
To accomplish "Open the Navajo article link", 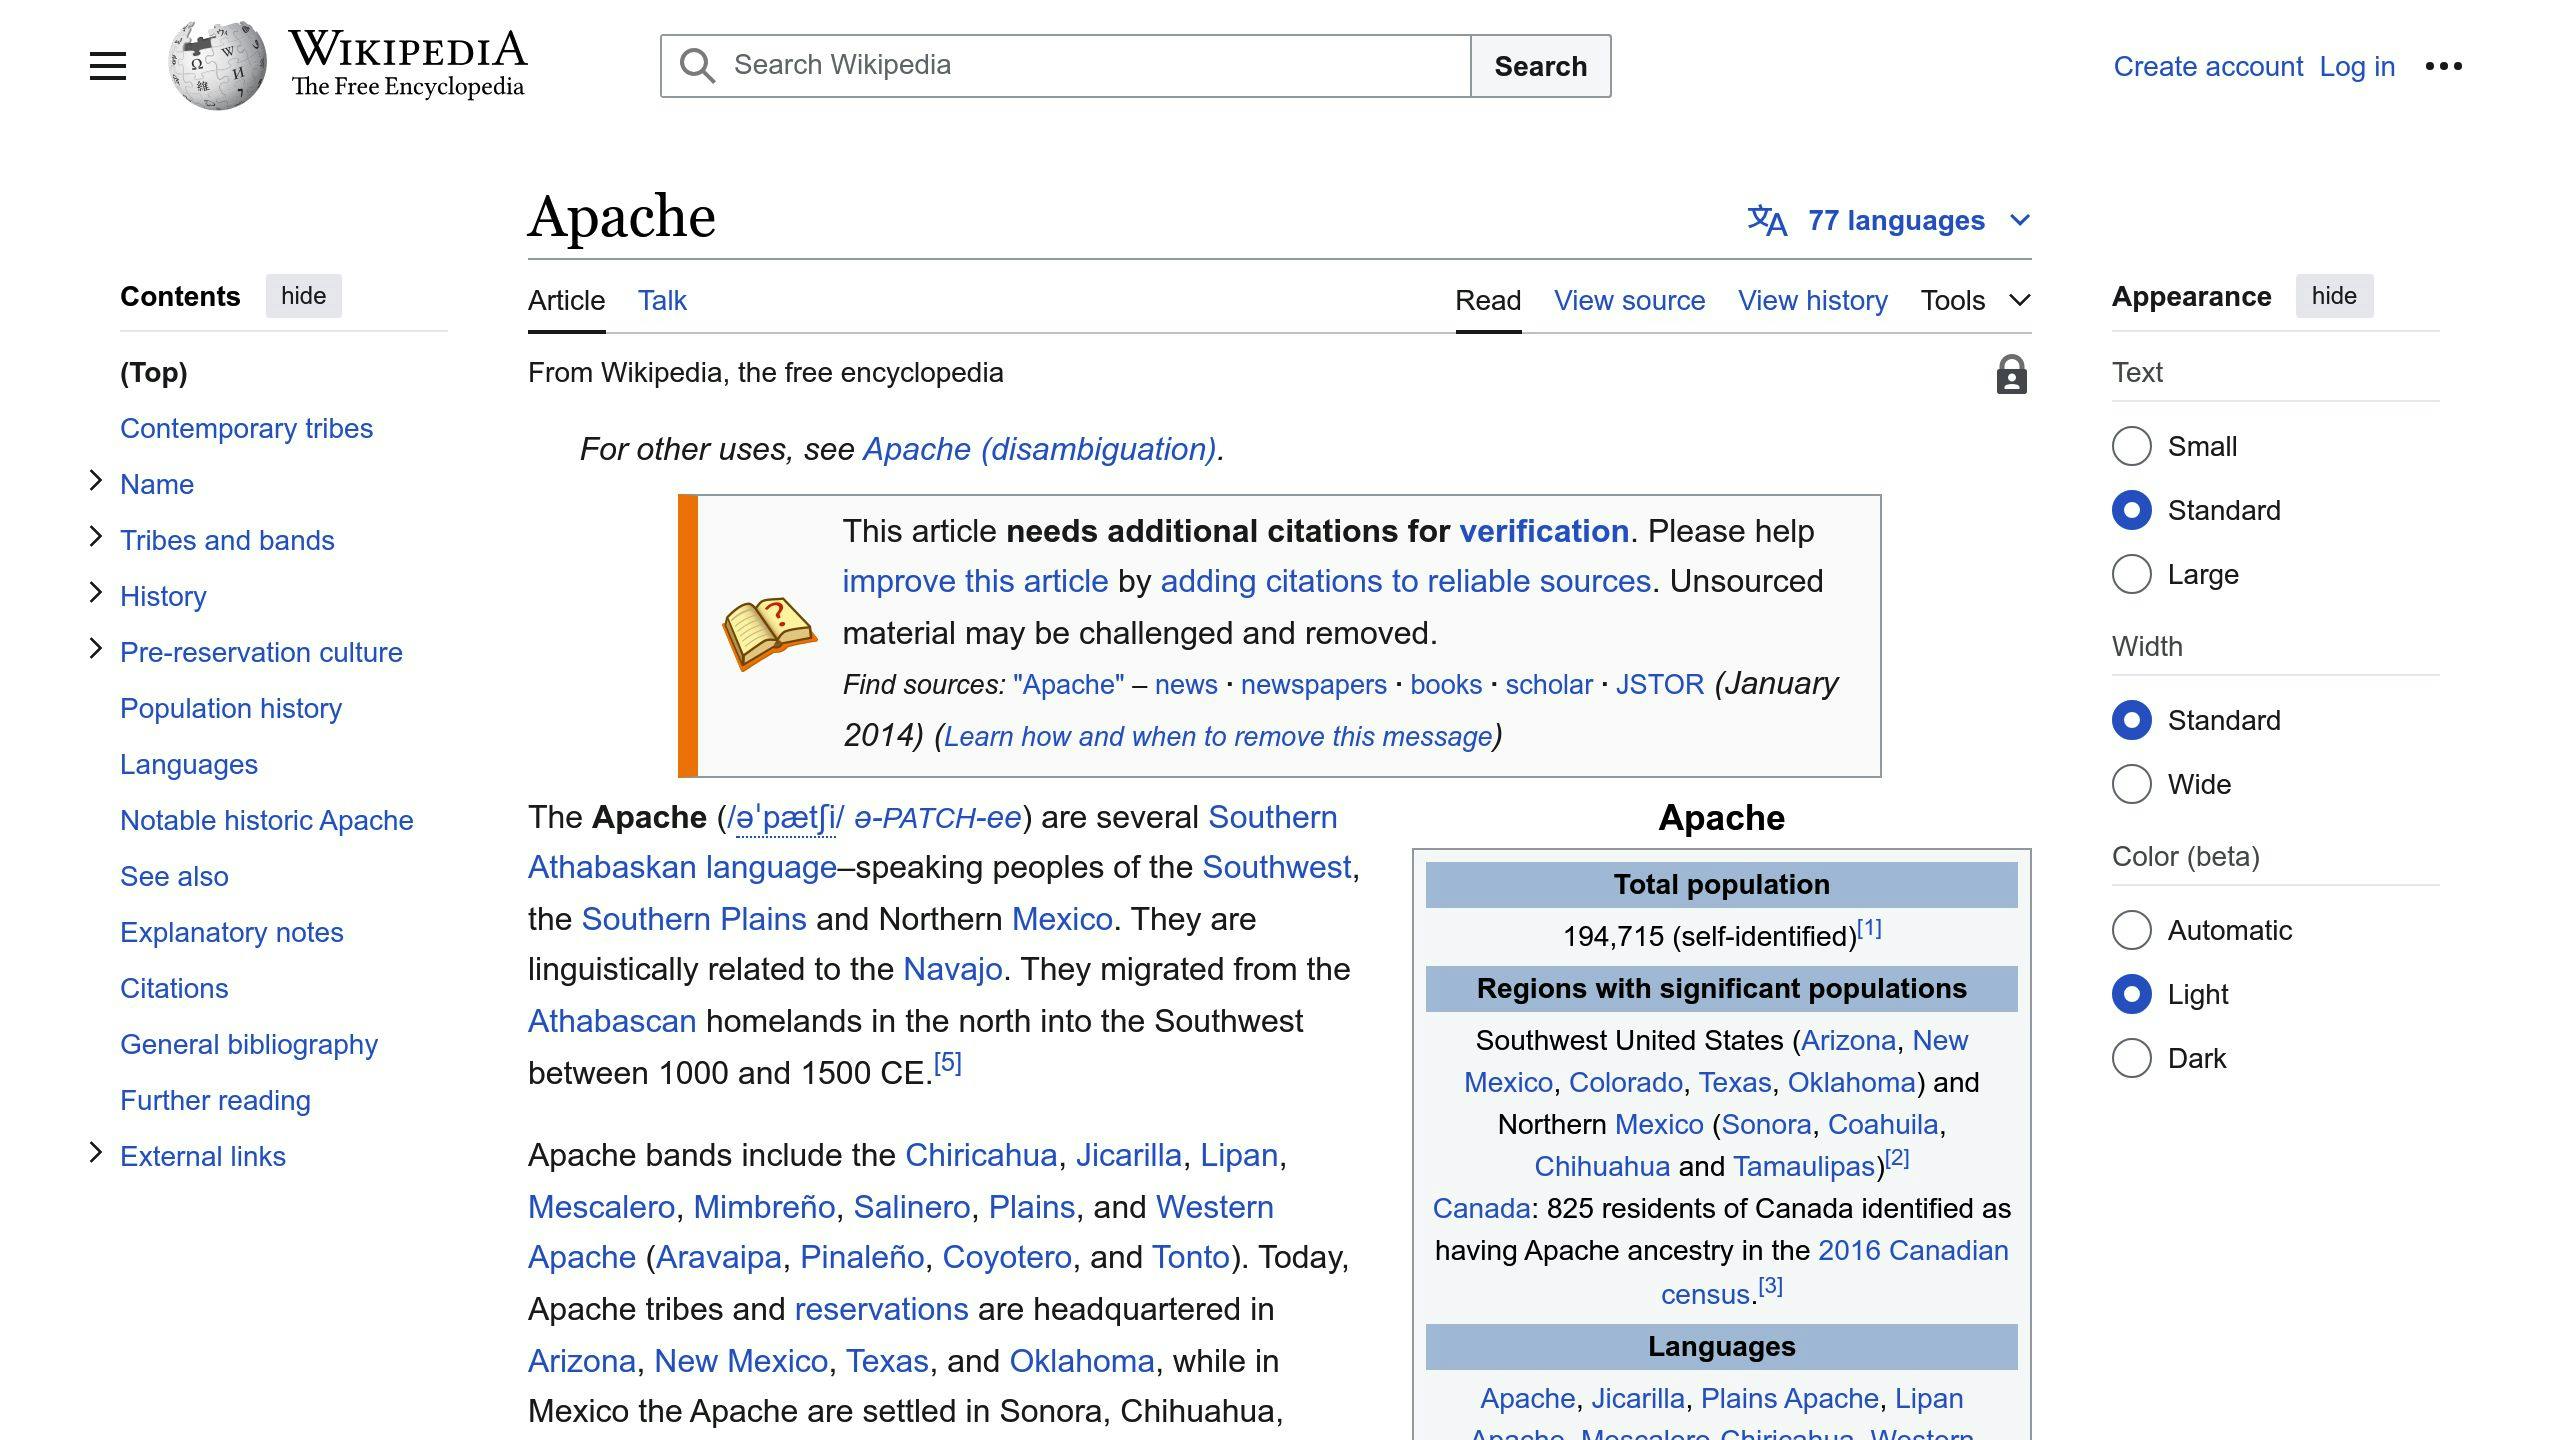I will click(x=953, y=969).
